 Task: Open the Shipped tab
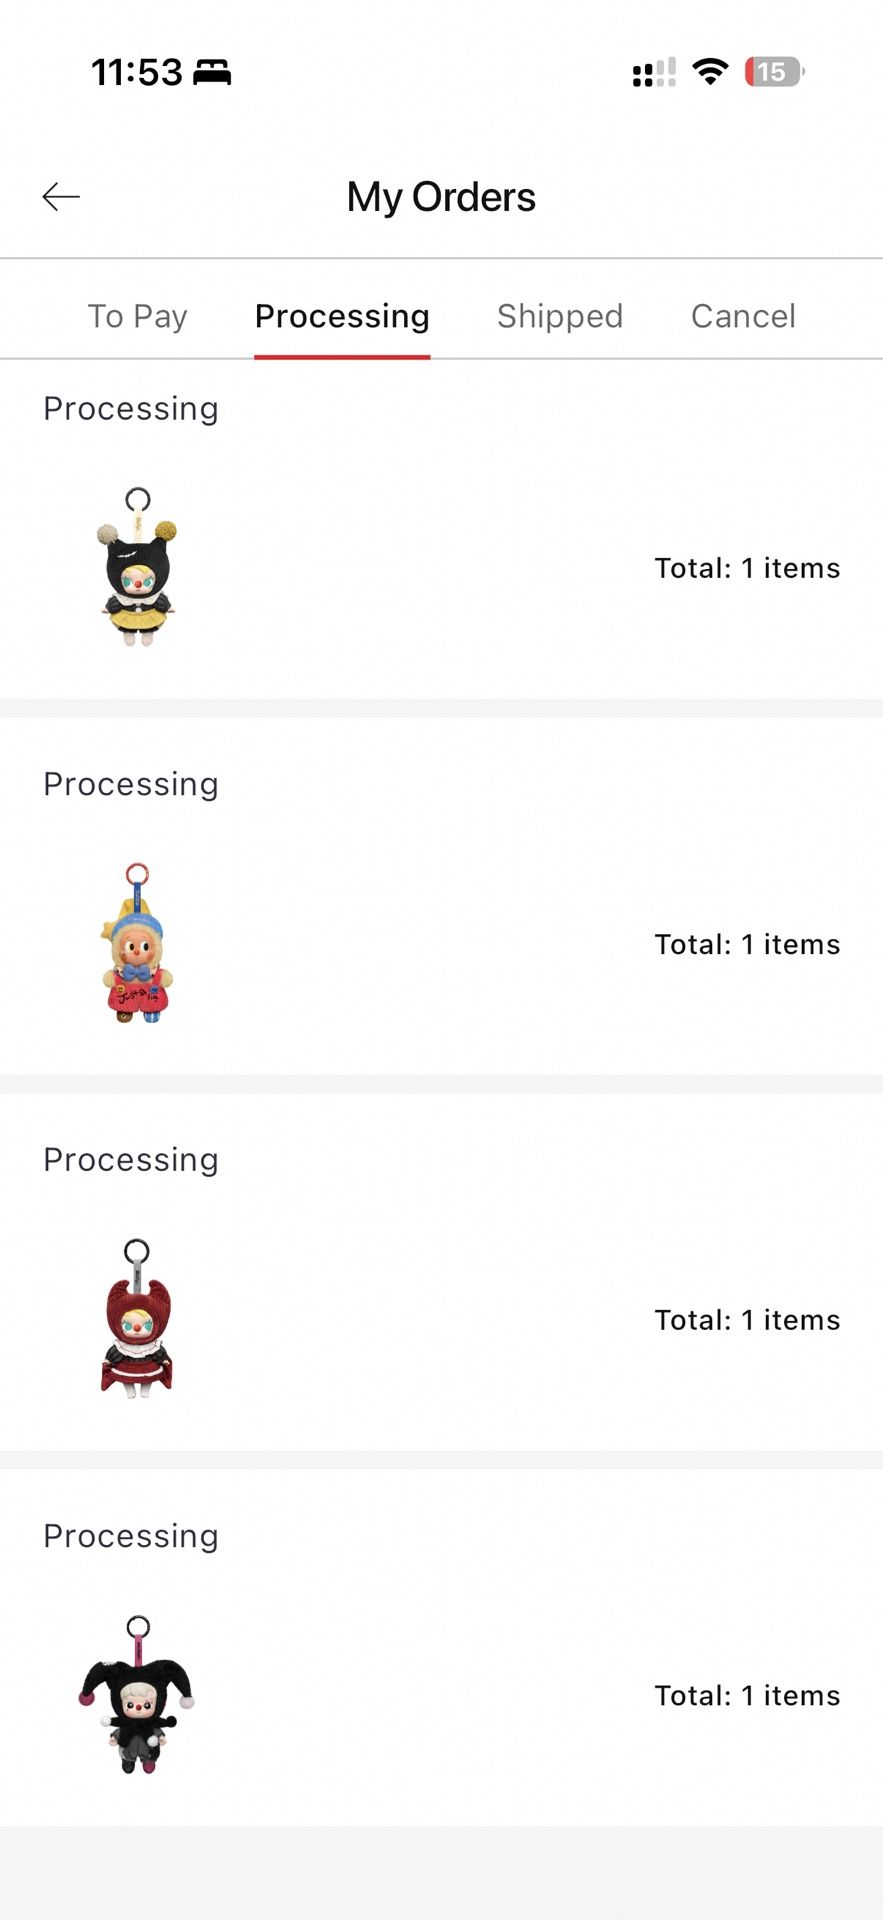(560, 316)
